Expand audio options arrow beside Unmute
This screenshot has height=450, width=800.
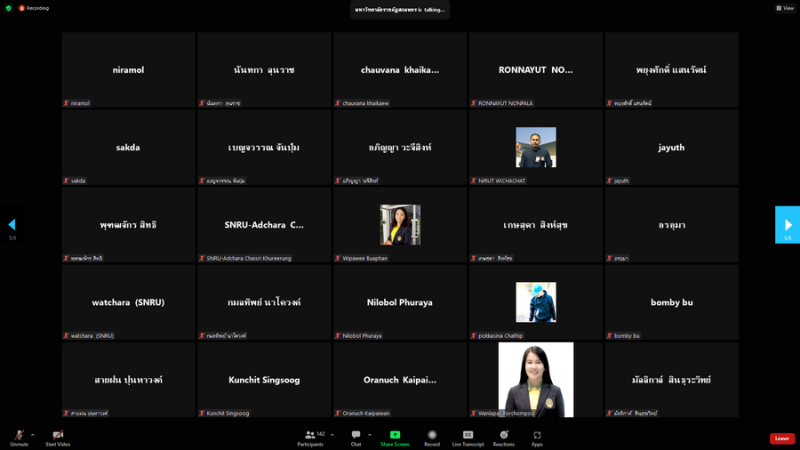[x=33, y=434]
